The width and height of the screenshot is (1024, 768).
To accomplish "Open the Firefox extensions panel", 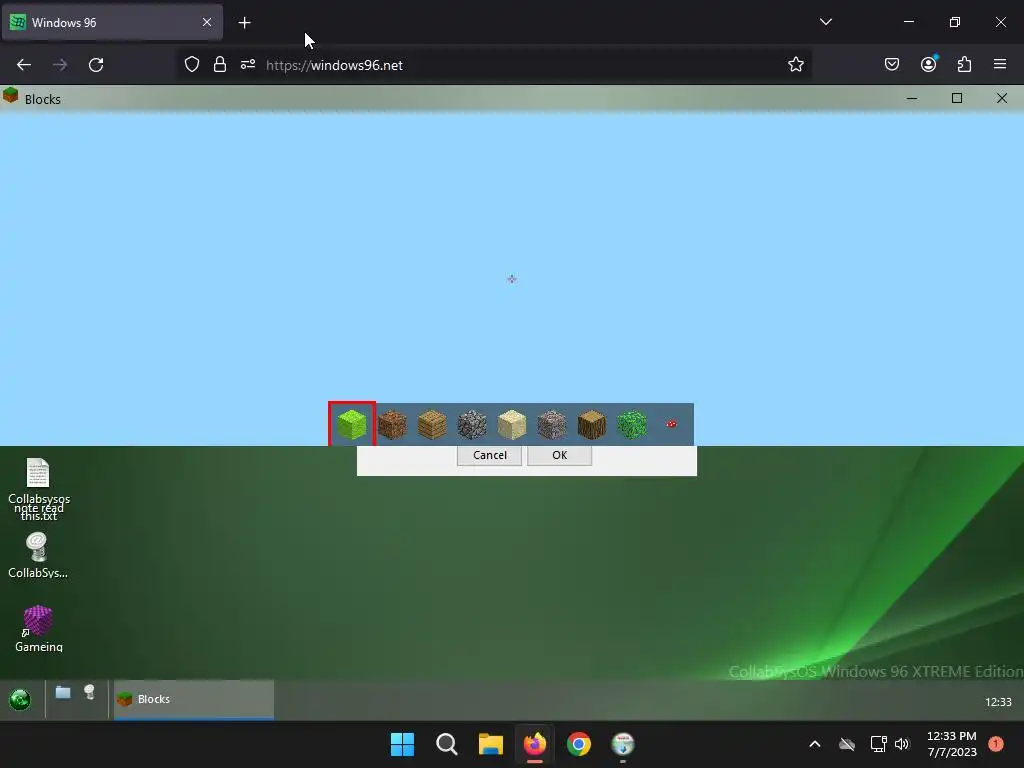I will coord(964,65).
